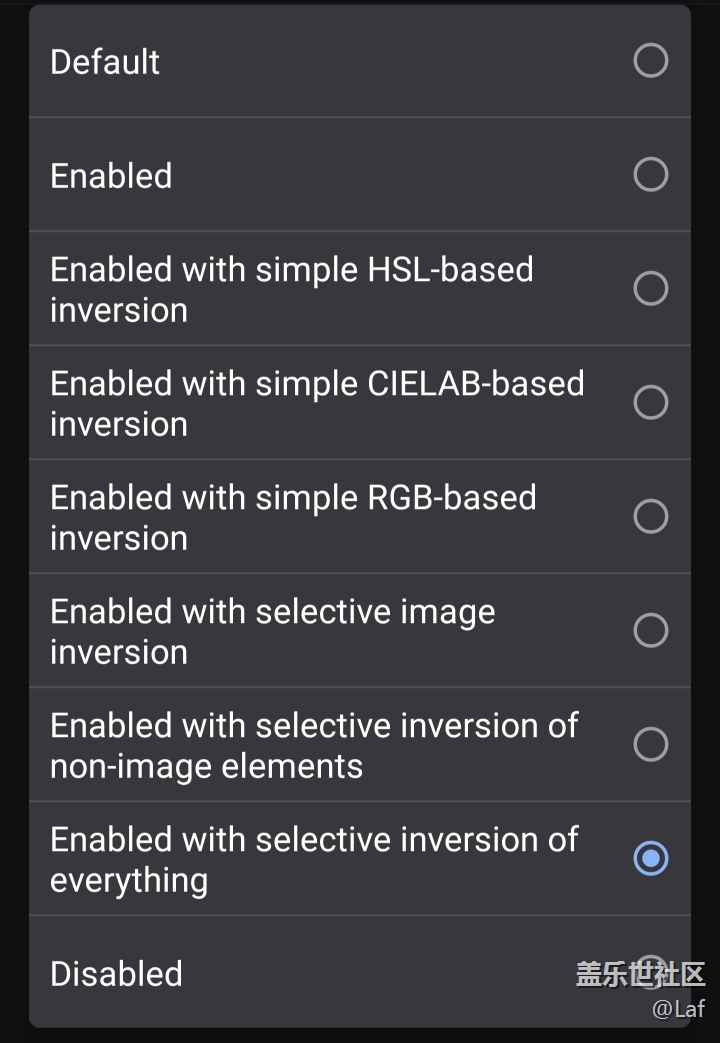
Task: Click the 盖乐世社区 watermark text
Action: click(x=640, y=974)
